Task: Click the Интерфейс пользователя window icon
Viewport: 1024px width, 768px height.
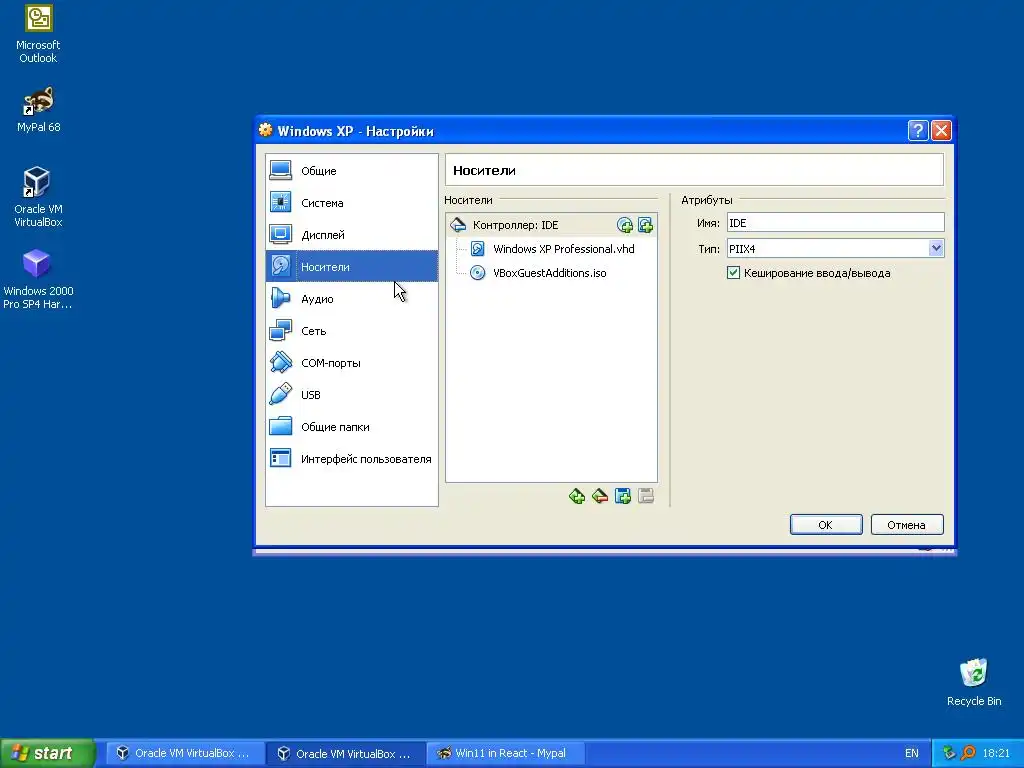Action: click(281, 458)
